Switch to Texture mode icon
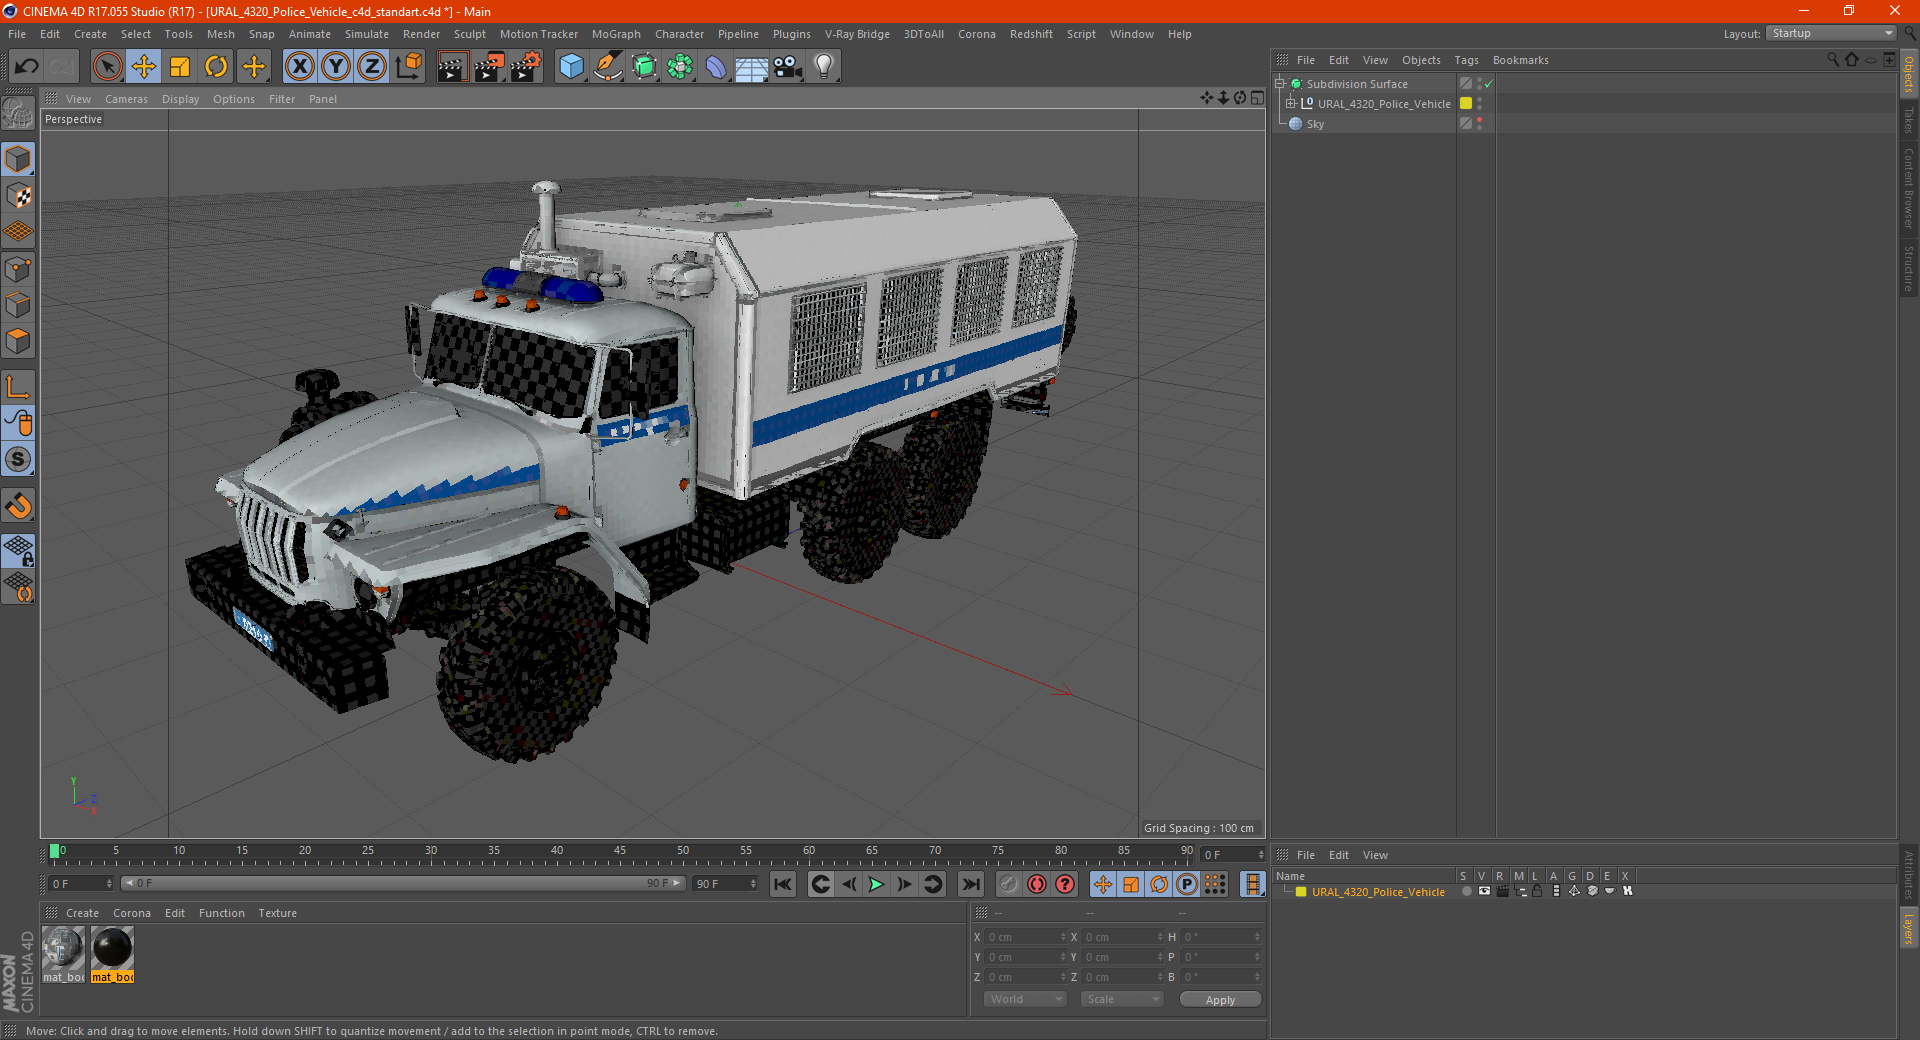 pyautogui.click(x=18, y=196)
